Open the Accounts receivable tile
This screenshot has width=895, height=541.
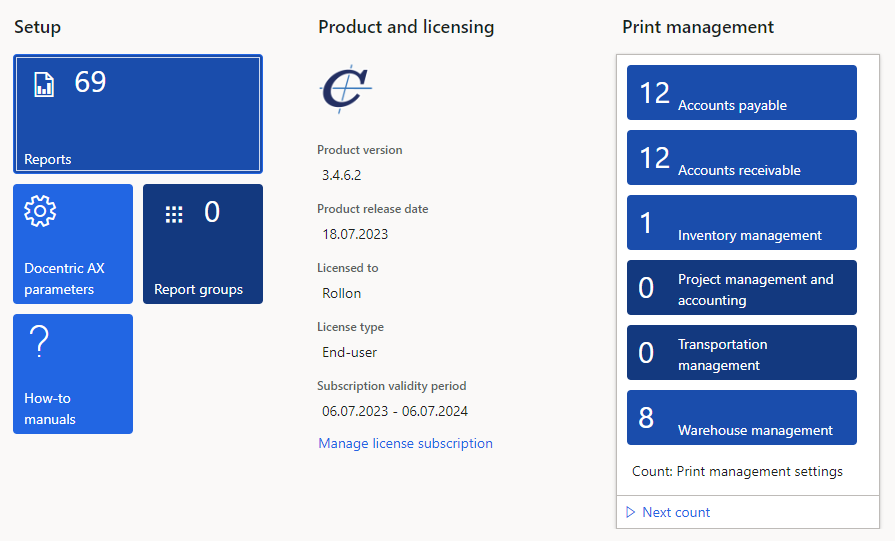[x=741, y=158]
